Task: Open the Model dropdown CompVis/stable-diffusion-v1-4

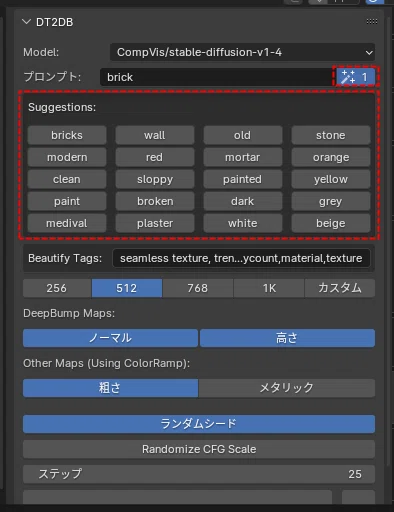Action: tap(242, 52)
